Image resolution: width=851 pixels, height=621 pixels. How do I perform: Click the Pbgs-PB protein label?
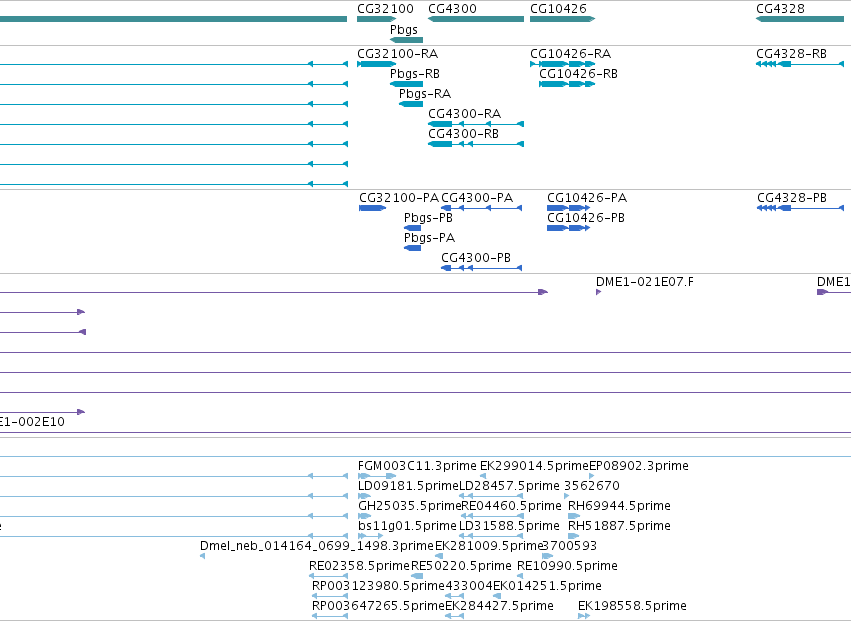pos(428,218)
